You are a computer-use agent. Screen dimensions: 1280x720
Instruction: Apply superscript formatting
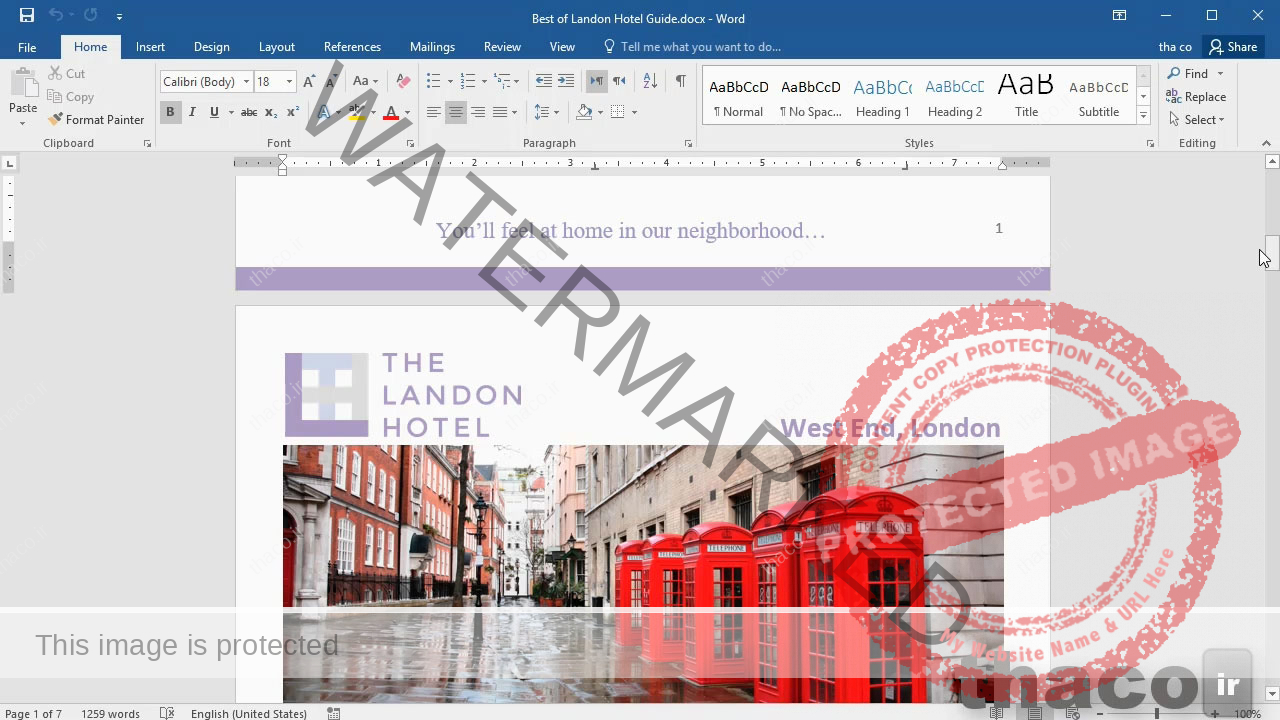click(x=293, y=112)
